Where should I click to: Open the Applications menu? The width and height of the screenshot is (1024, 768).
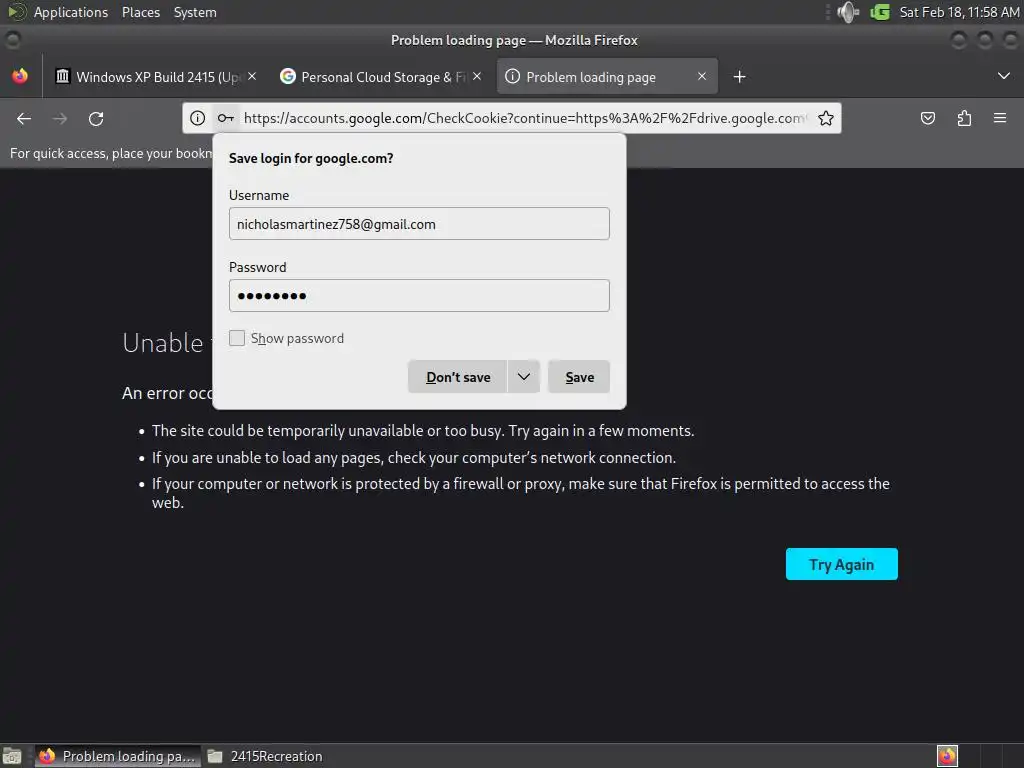tap(71, 12)
